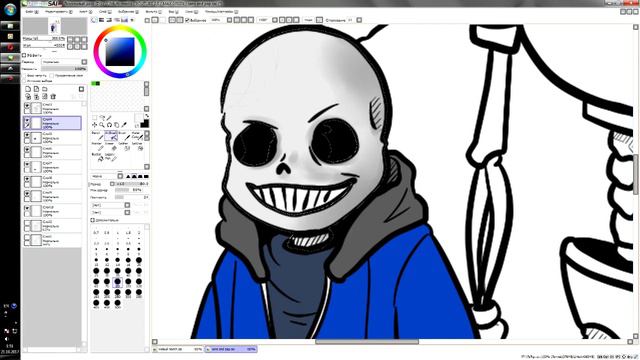Activate the magnifier zoom tool
The image size is (640, 360).
(102, 125)
